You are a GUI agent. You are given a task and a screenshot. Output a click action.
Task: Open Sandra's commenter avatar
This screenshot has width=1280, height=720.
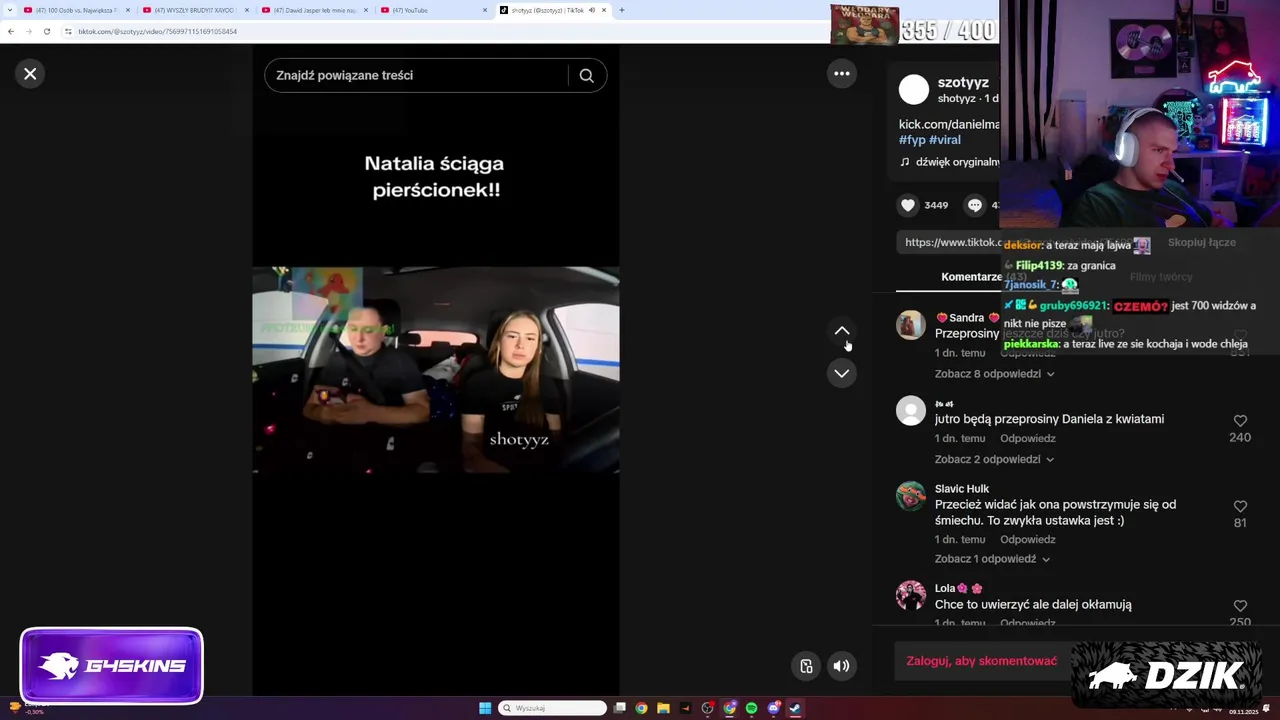911,325
